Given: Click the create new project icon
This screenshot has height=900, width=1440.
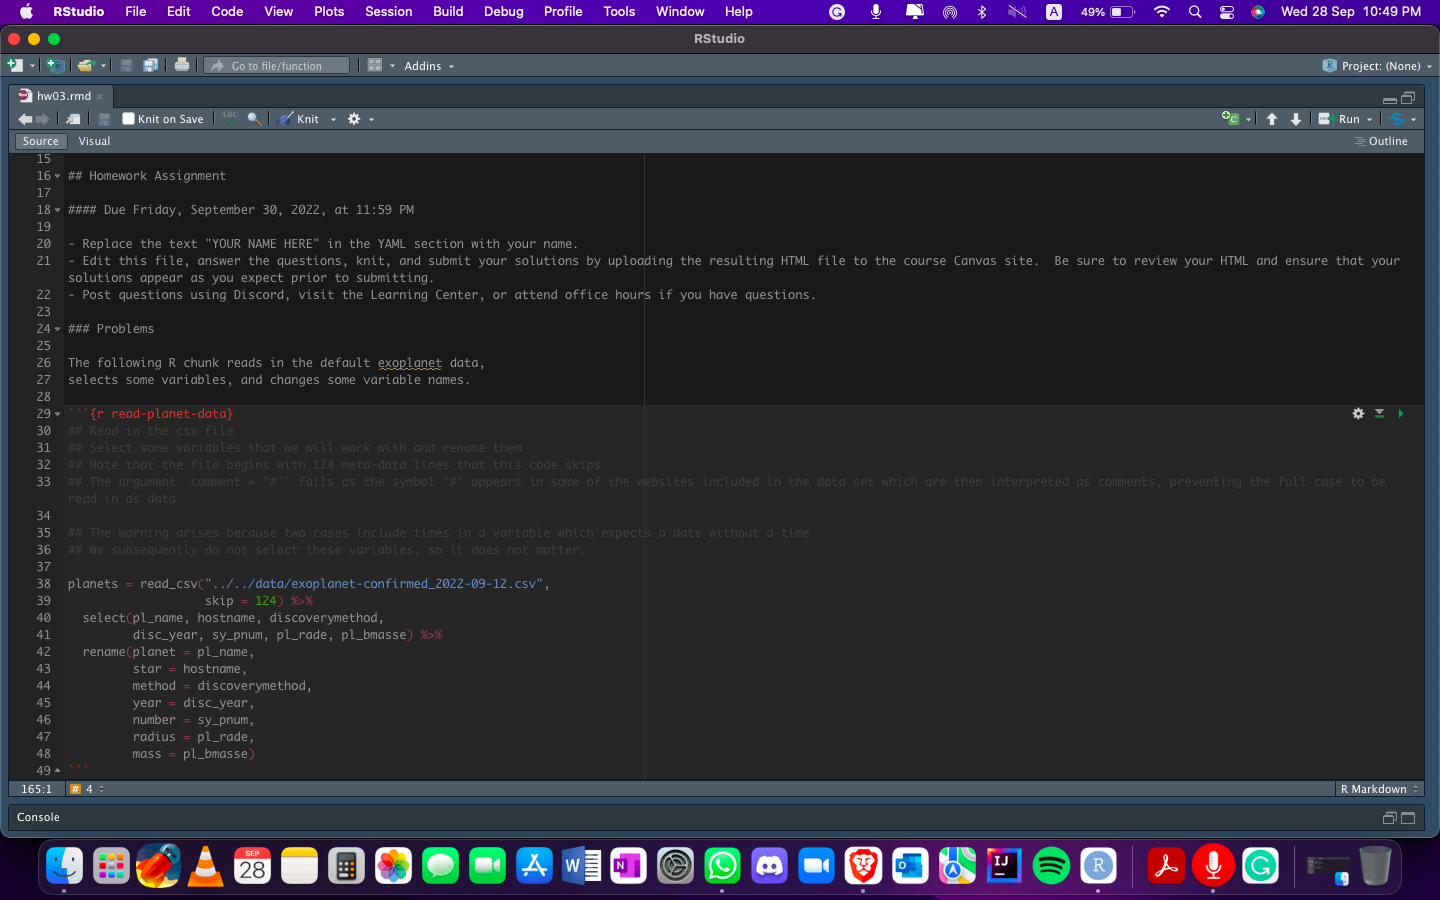Looking at the screenshot, I should click(x=56, y=66).
